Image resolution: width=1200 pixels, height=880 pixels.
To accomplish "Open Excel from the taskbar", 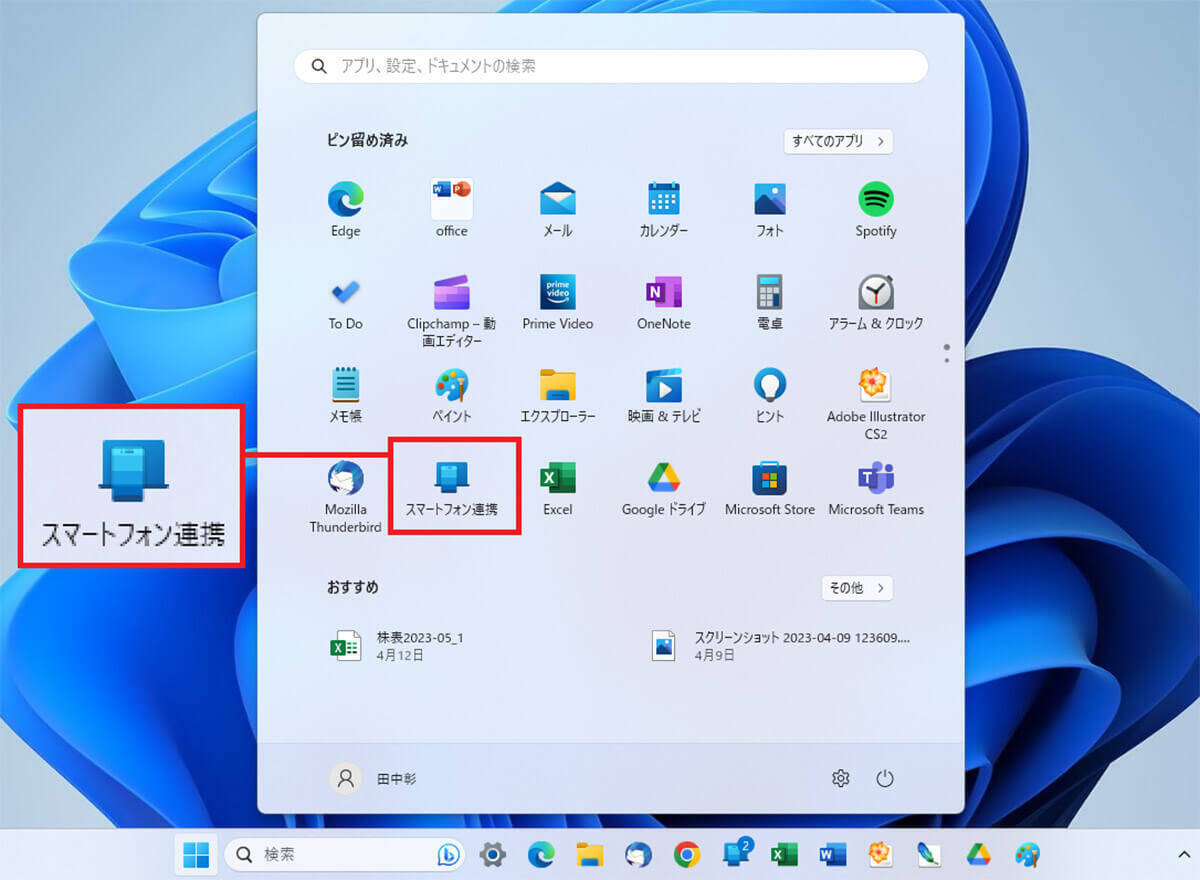I will (783, 854).
